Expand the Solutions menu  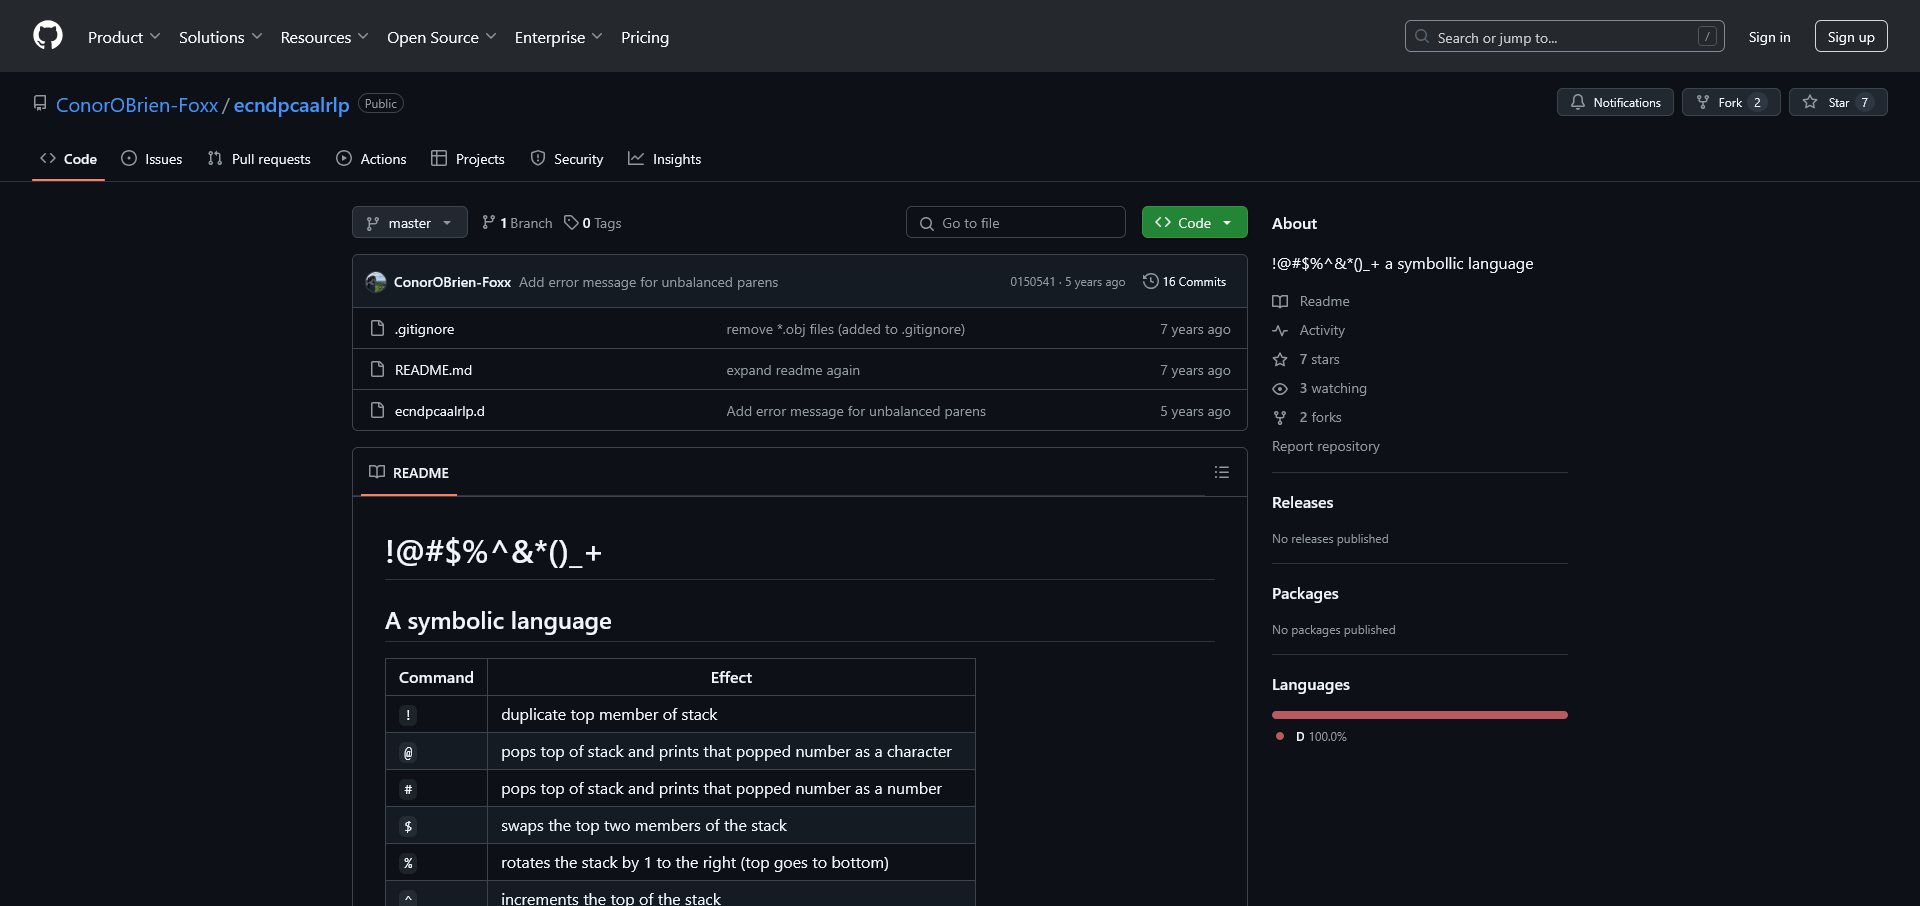coord(220,37)
